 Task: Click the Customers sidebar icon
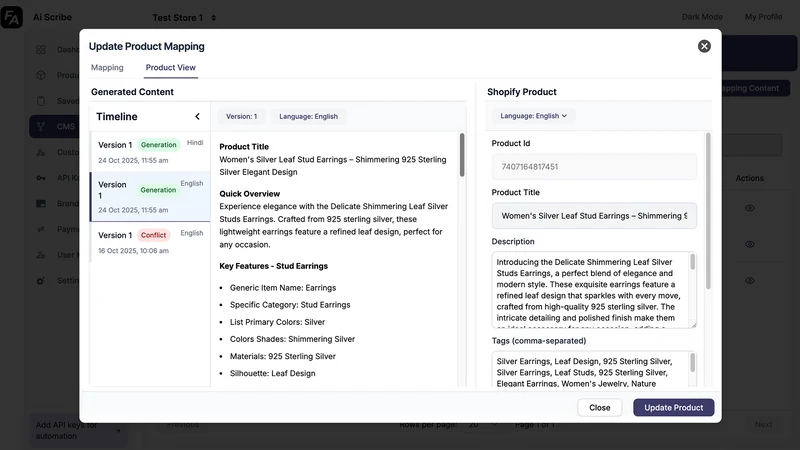(41, 152)
